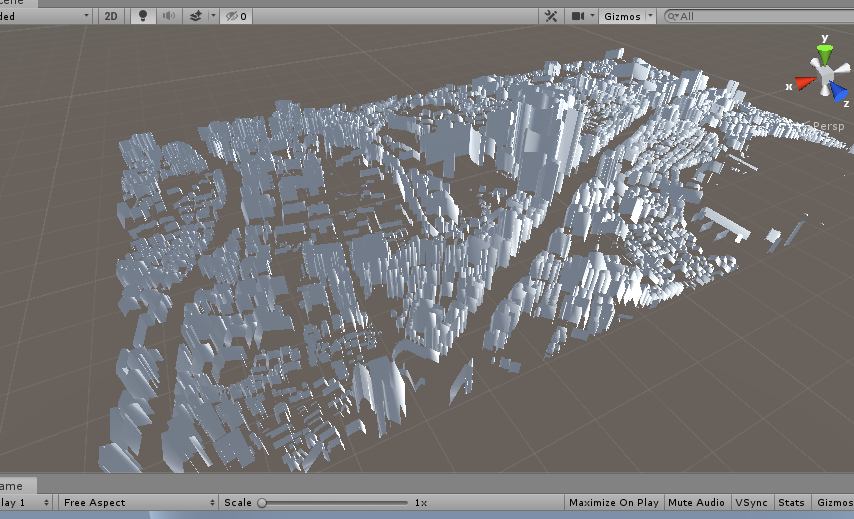854x519 pixels.
Task: Open the shading mode dropdown
Action: point(46,16)
